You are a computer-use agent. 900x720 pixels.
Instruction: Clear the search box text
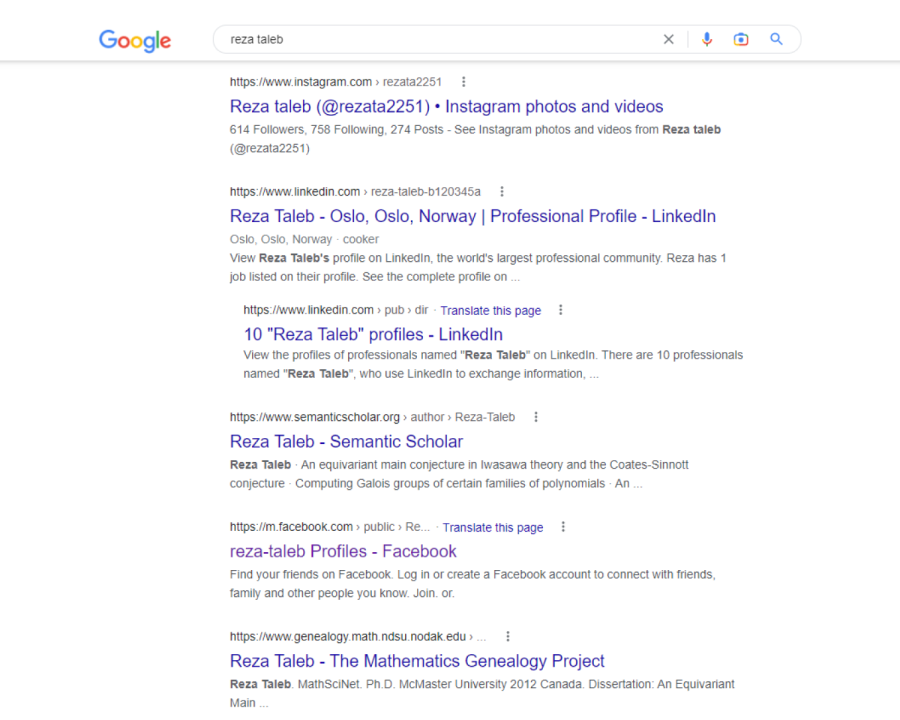click(668, 39)
